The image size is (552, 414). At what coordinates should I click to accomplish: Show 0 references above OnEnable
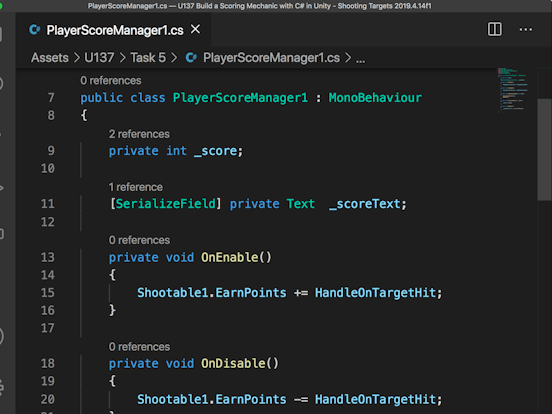139,240
